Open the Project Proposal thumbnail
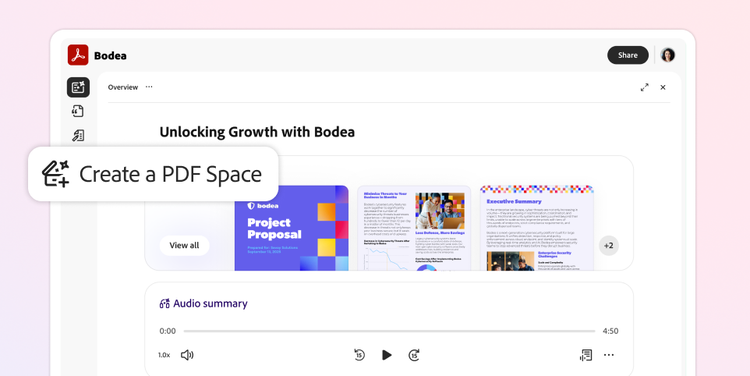 291,228
